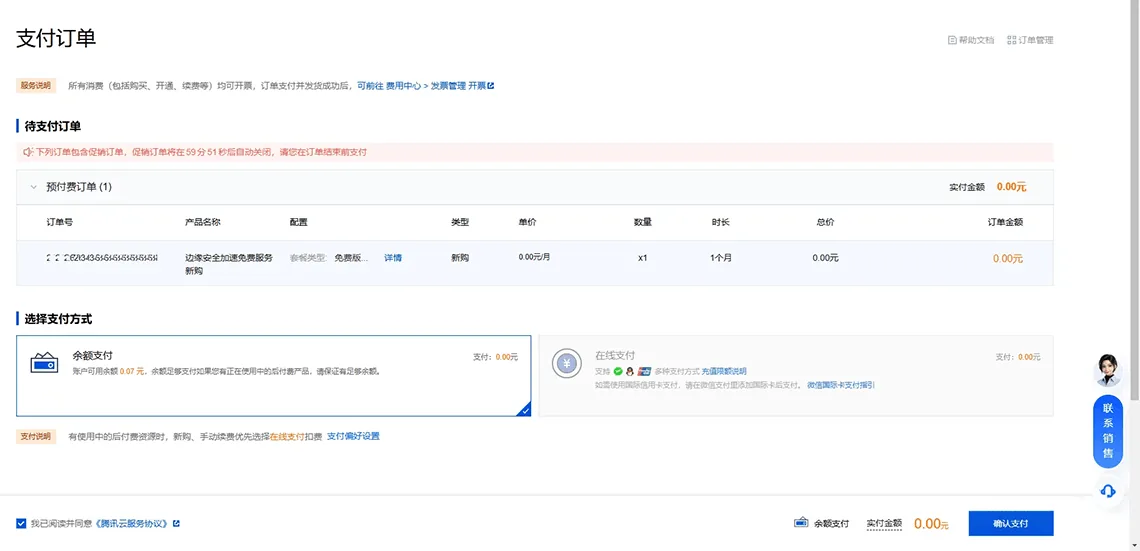This screenshot has width=1140, height=551.
Task: Click the customer service avatar icon
Action: (x=1108, y=369)
